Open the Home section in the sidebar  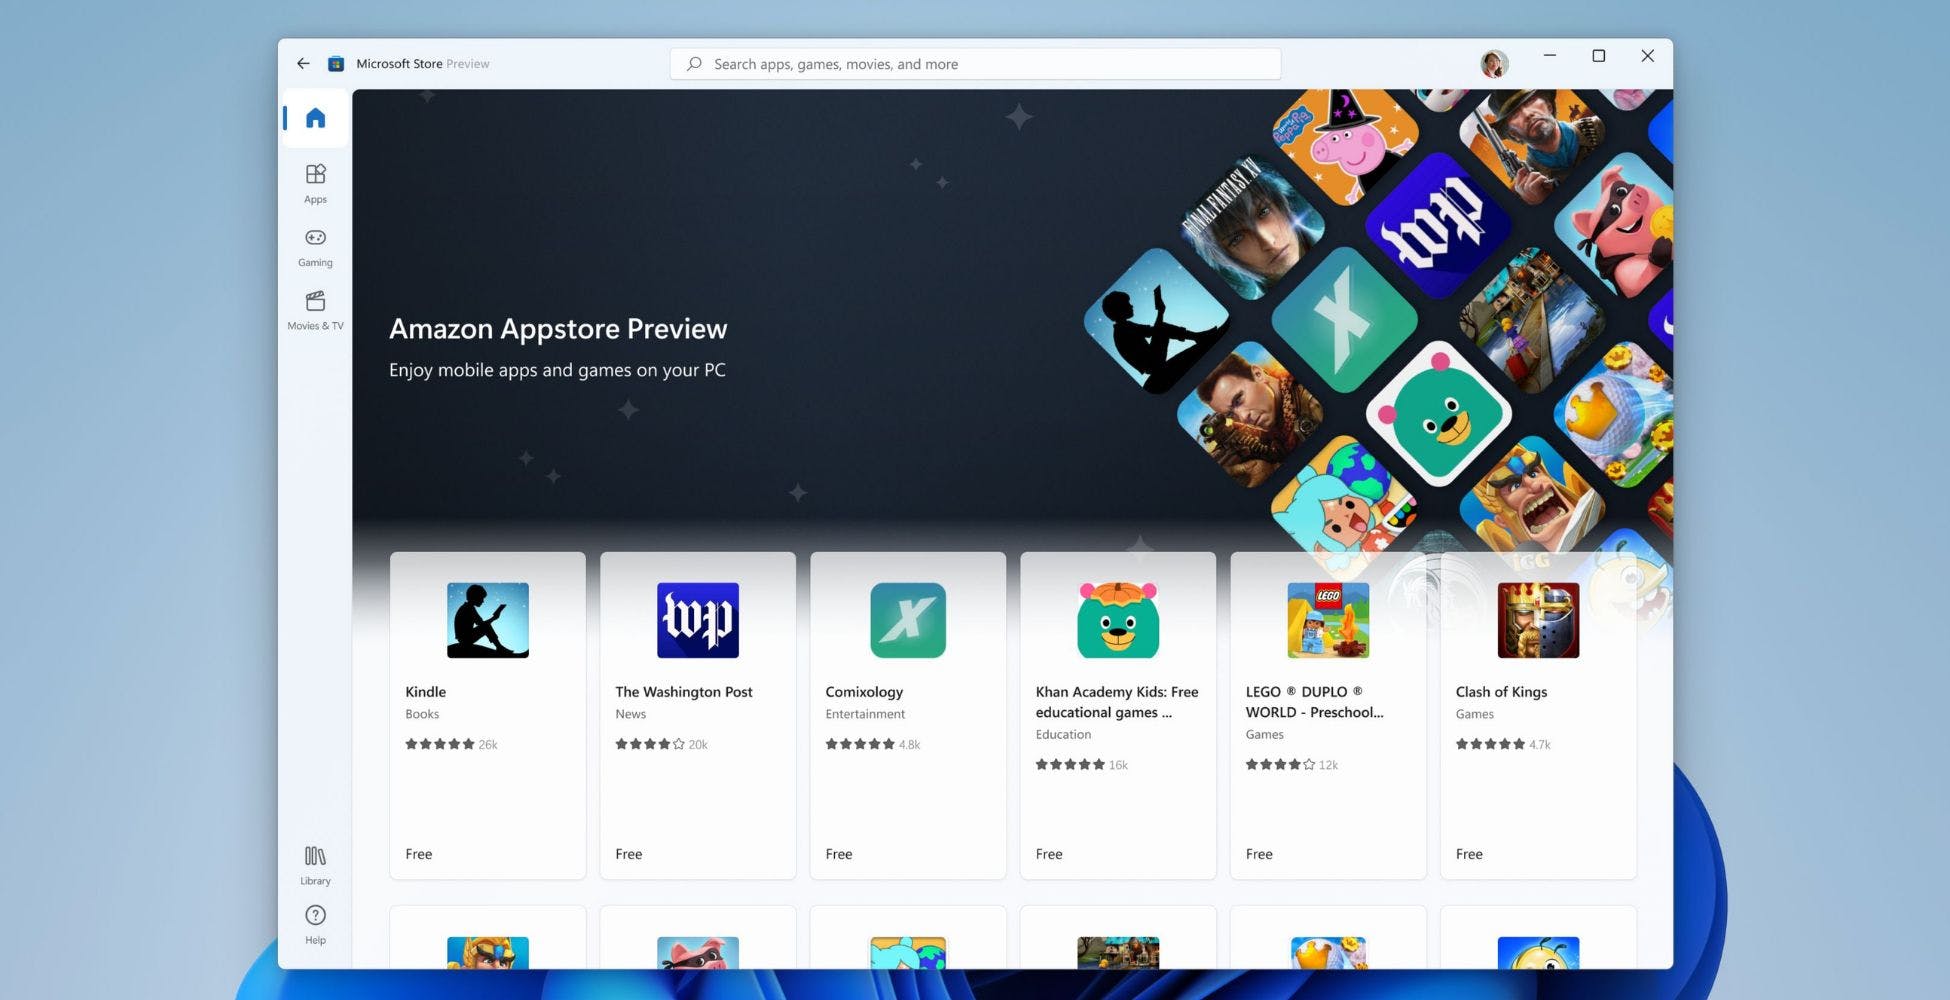pos(314,117)
